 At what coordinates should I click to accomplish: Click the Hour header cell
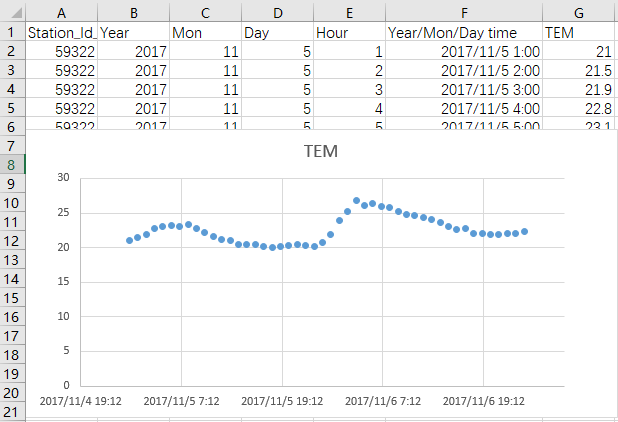pyautogui.click(x=349, y=32)
